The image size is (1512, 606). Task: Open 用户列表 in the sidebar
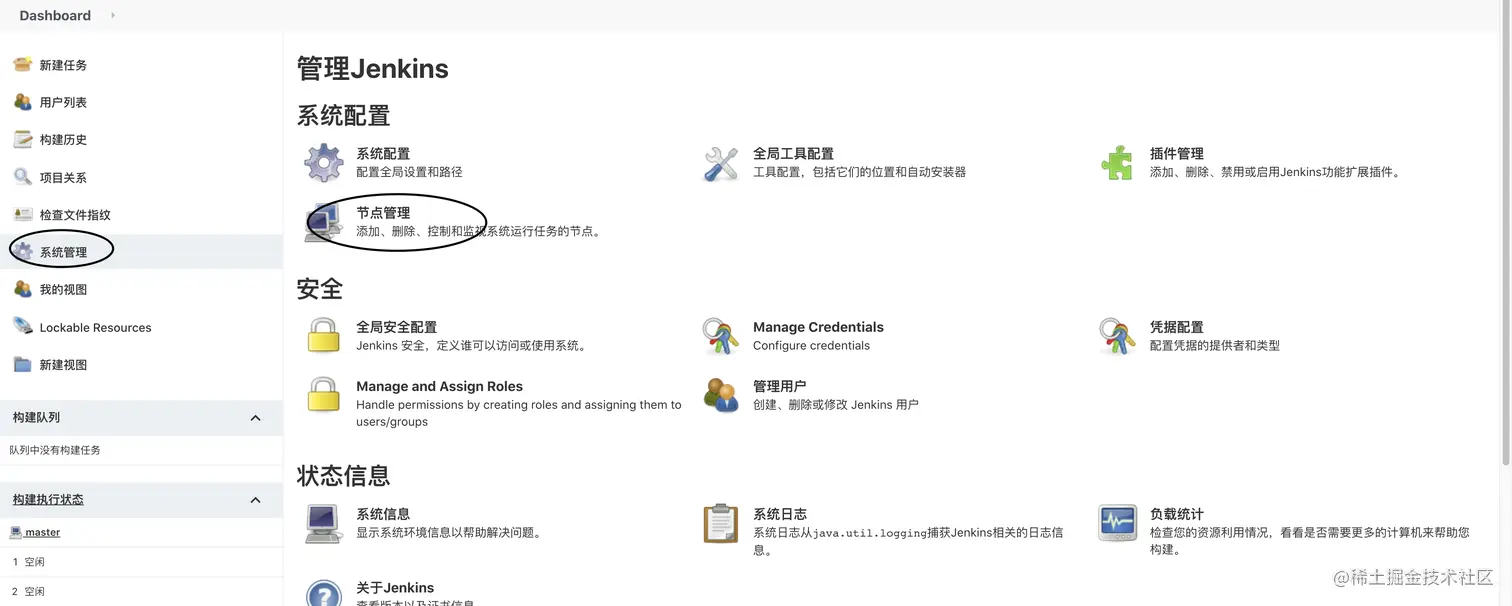pos(63,102)
